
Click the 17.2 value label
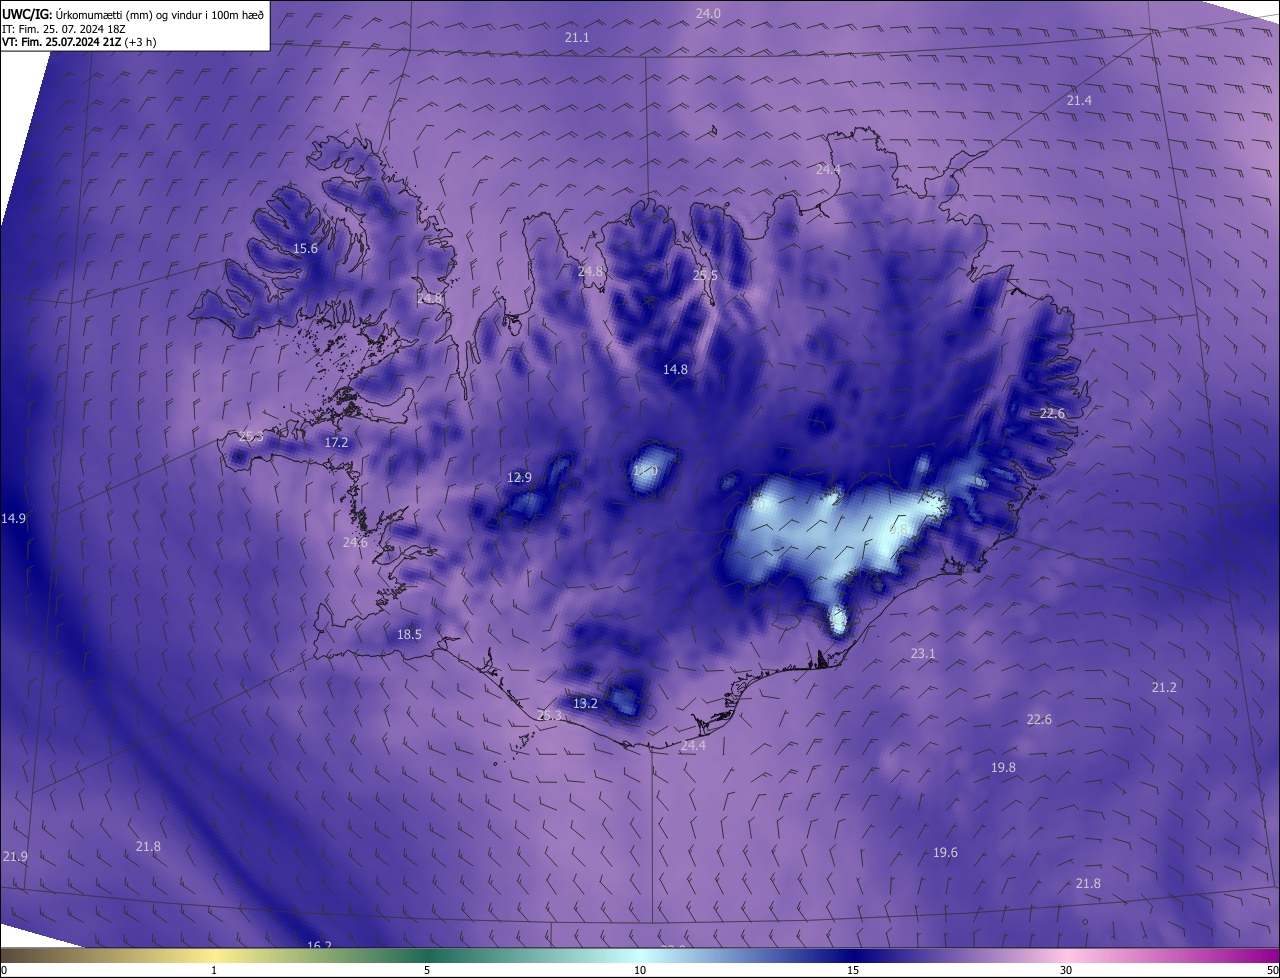[x=336, y=442]
